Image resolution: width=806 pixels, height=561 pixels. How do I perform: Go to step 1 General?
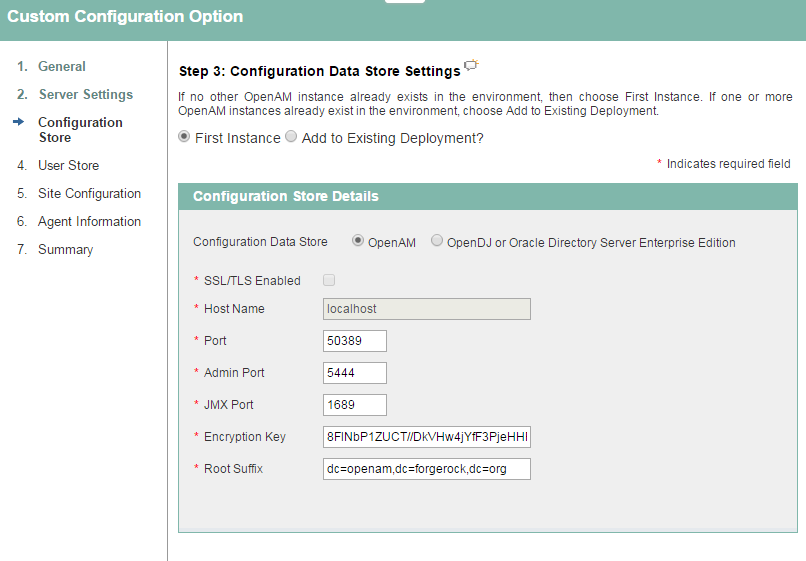(62, 66)
